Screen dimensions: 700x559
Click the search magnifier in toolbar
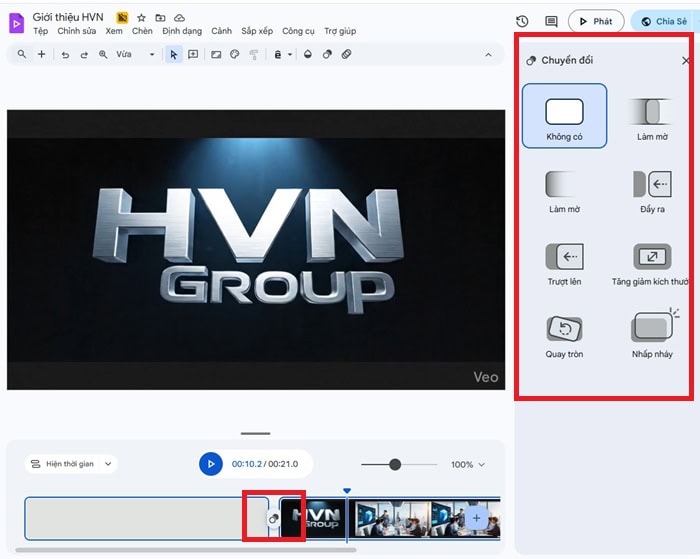22,55
